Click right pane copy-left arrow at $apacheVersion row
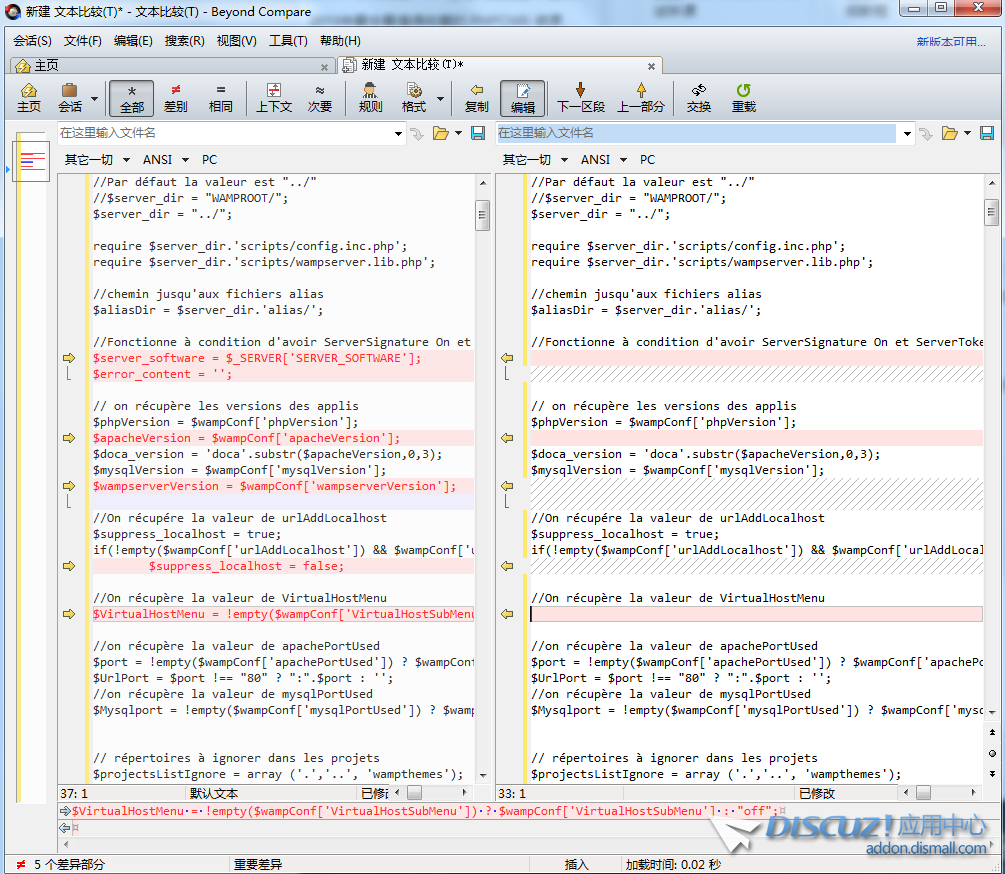The width and height of the screenshot is (1005, 874). 507,438
